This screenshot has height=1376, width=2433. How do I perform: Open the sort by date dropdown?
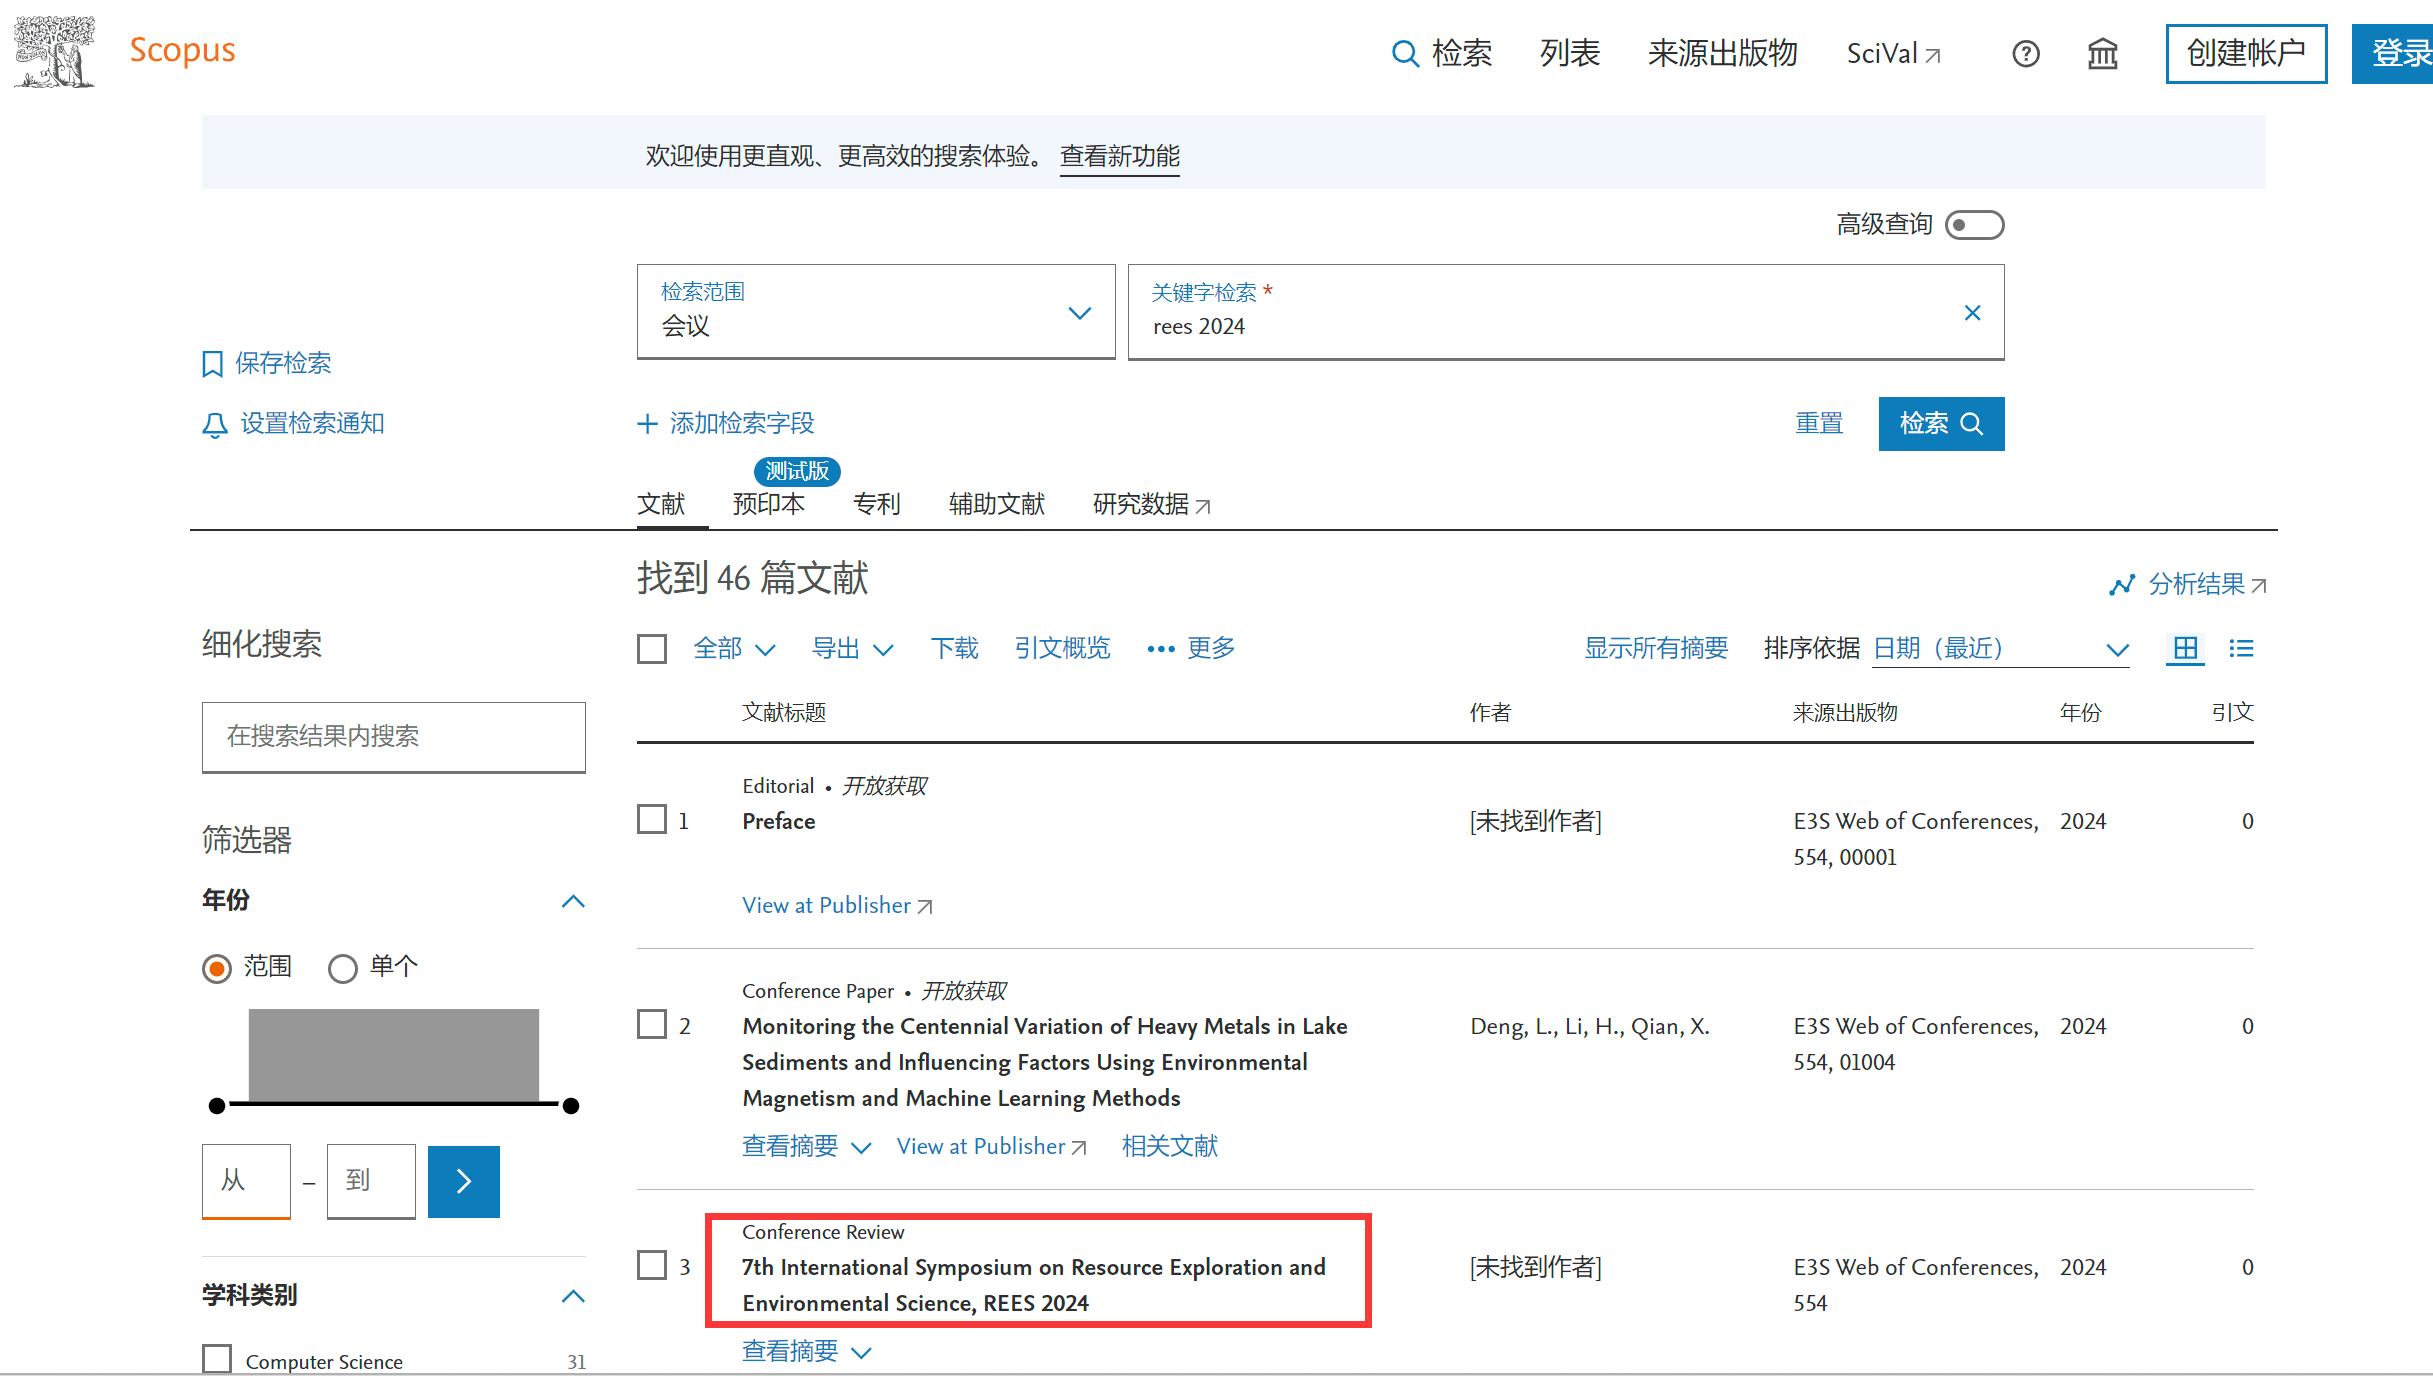pos(2000,649)
